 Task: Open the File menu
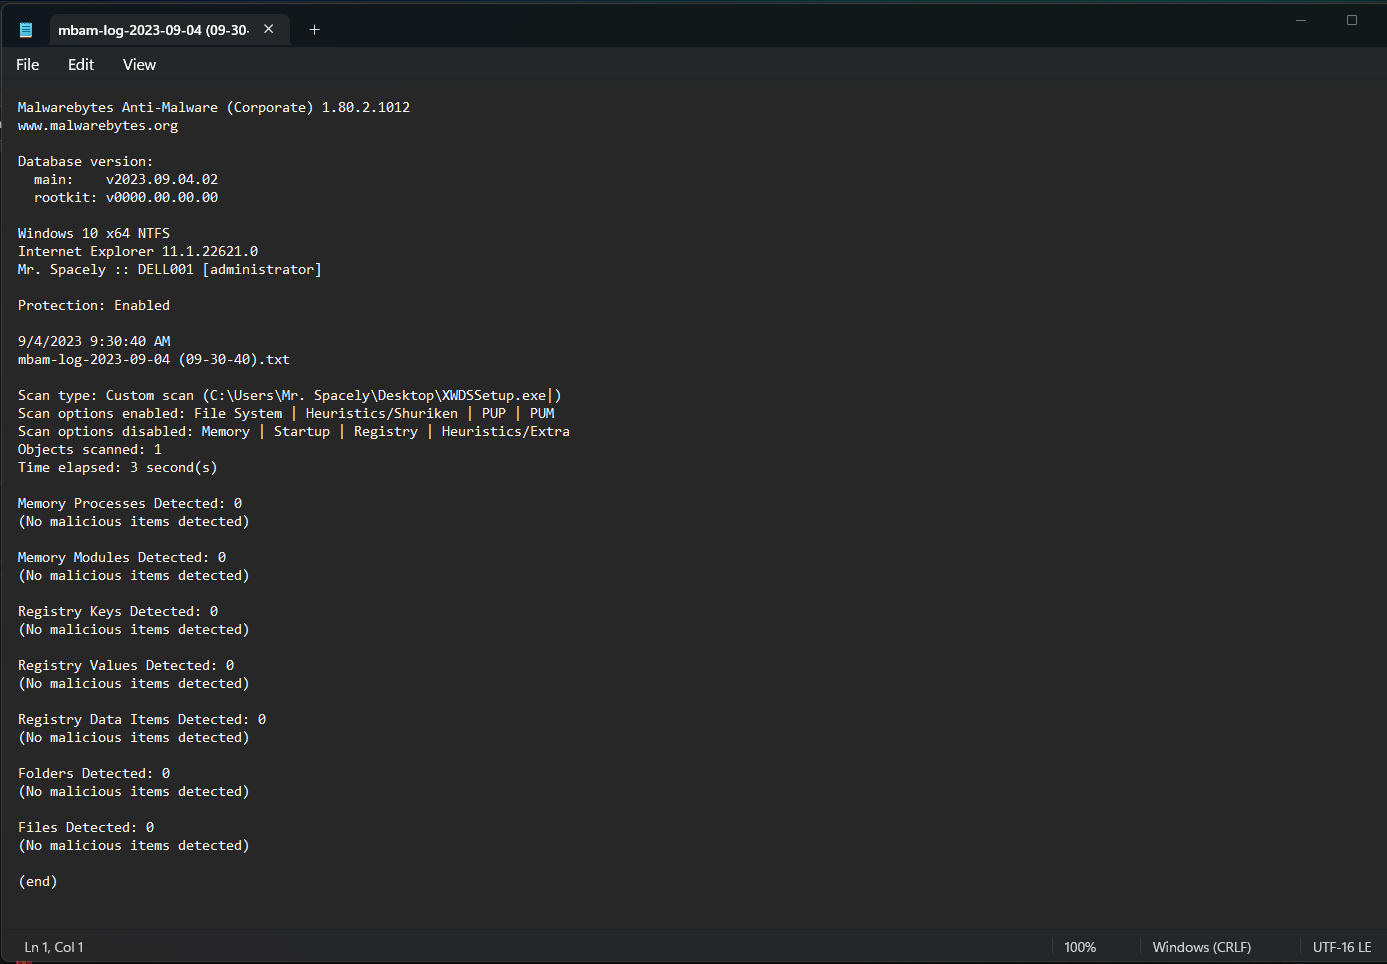tap(28, 64)
